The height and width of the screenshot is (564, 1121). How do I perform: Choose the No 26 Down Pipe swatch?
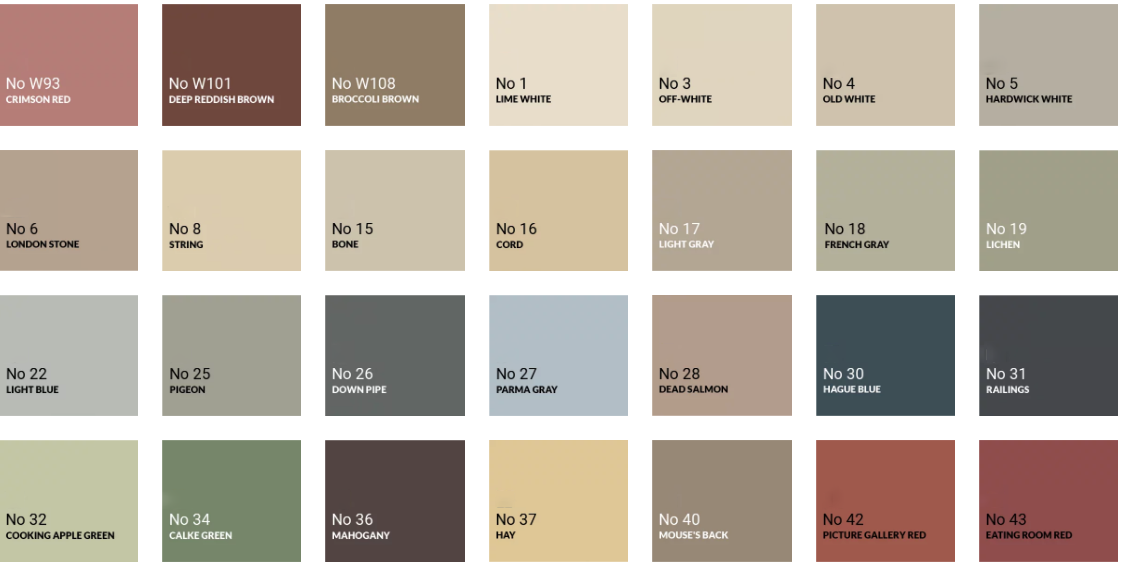point(395,355)
